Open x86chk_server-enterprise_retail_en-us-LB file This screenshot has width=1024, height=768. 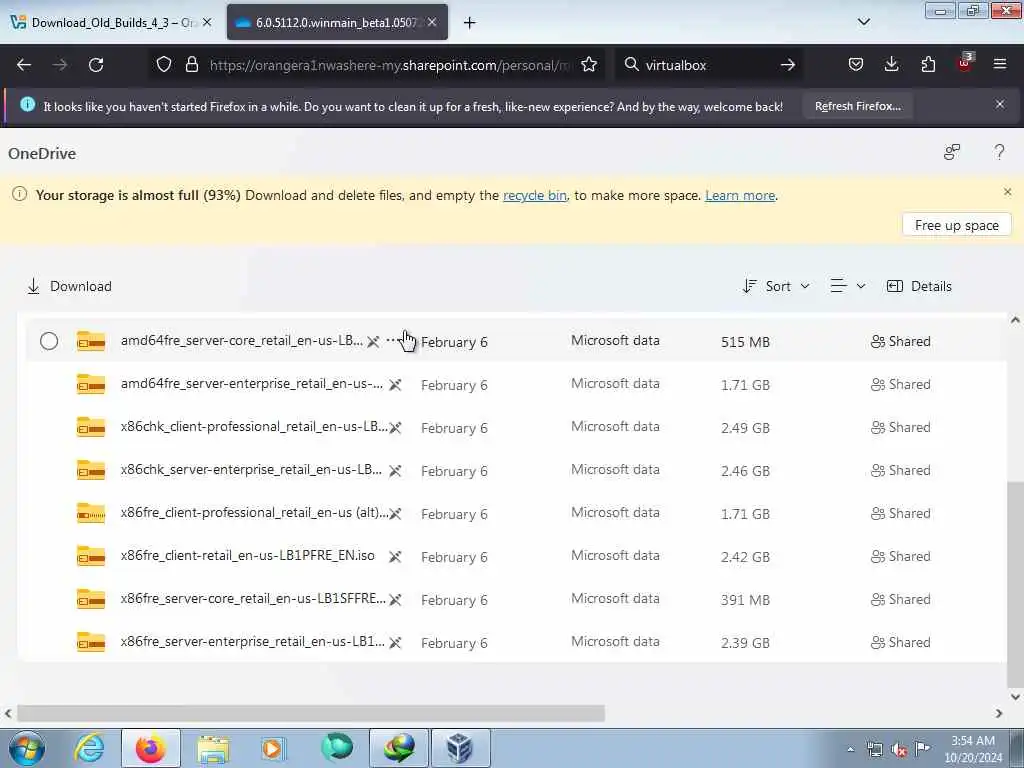click(x=251, y=470)
